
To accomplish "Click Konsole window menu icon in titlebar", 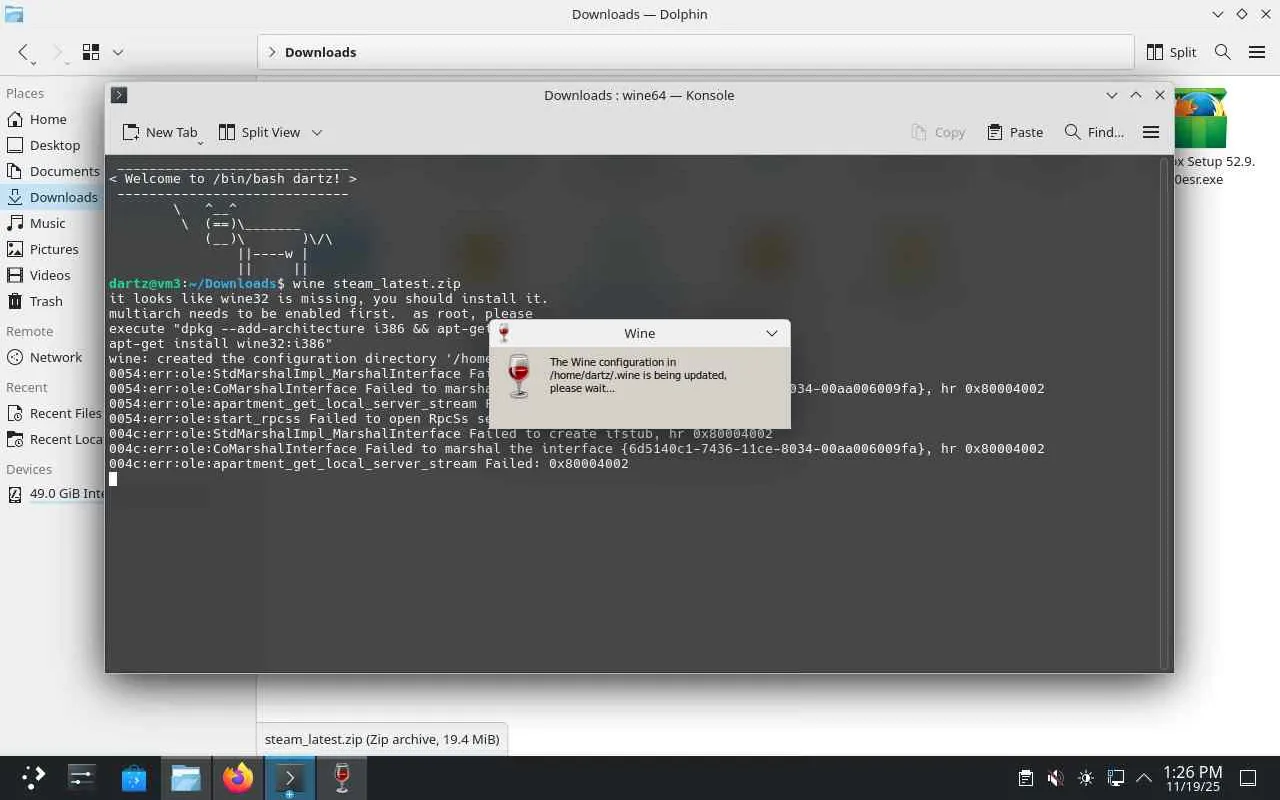I will pos(119,95).
